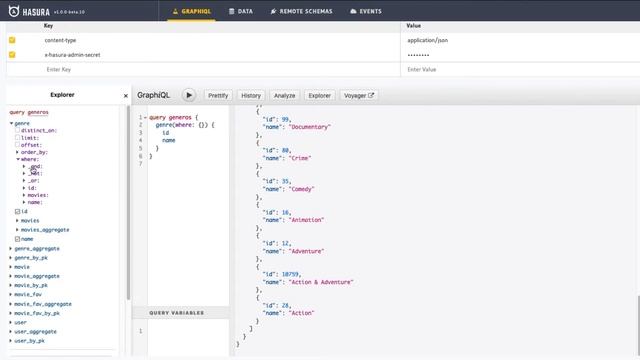
Task: Expand the movie node
Action: [x=11, y=267]
